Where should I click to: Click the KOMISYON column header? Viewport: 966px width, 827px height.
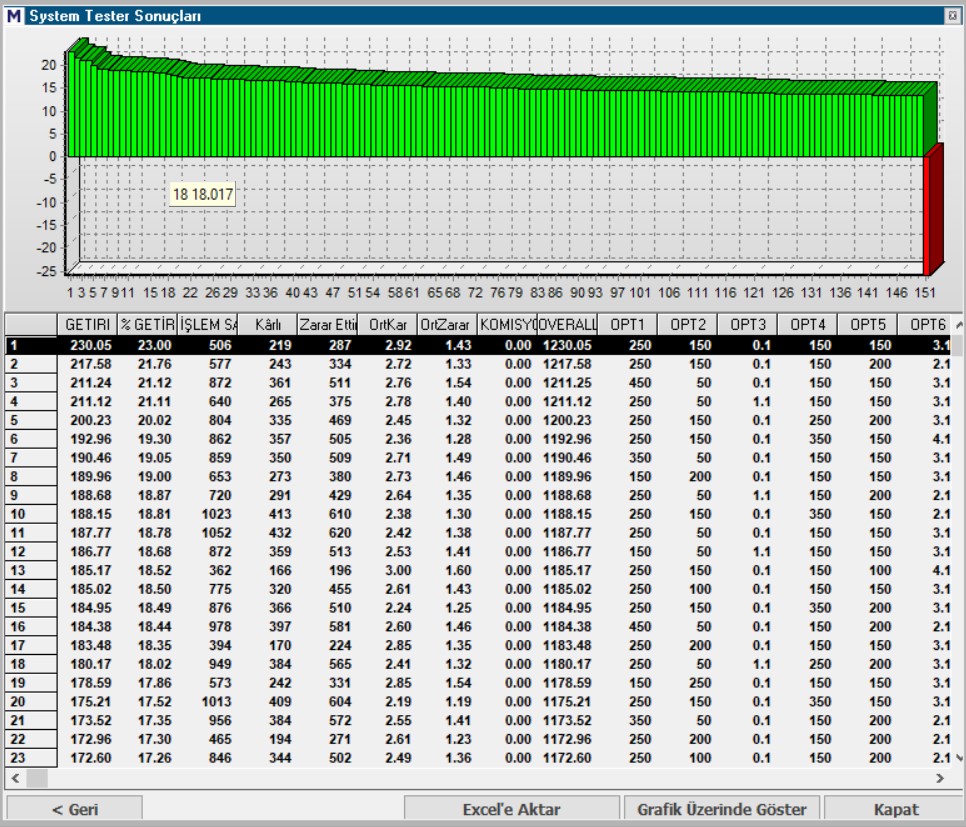[x=508, y=325]
